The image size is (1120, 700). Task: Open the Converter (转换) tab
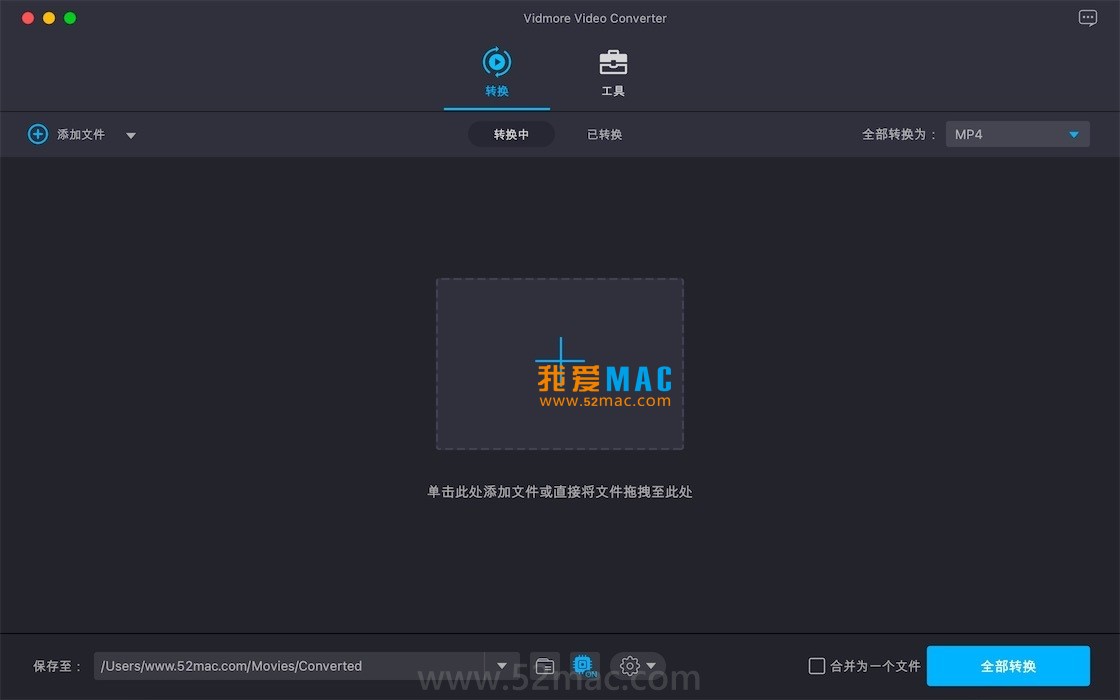[496, 73]
